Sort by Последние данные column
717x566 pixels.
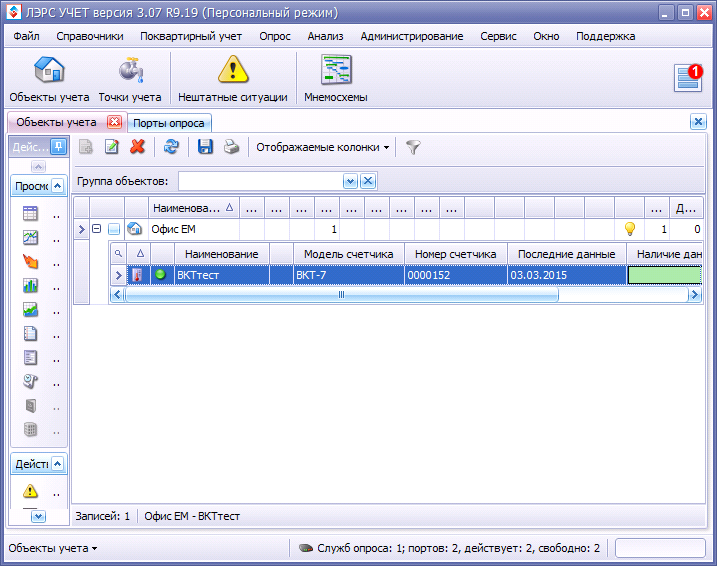567,254
